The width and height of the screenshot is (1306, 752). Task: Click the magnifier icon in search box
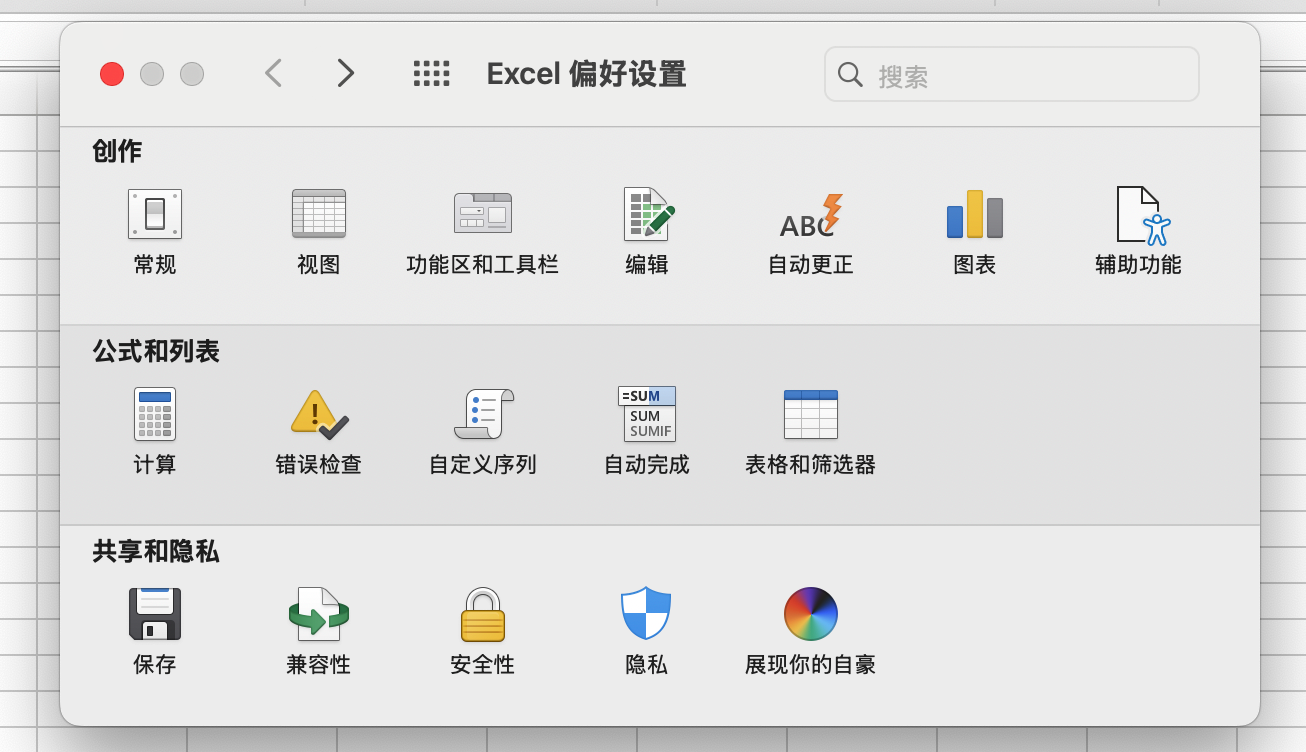[850, 74]
